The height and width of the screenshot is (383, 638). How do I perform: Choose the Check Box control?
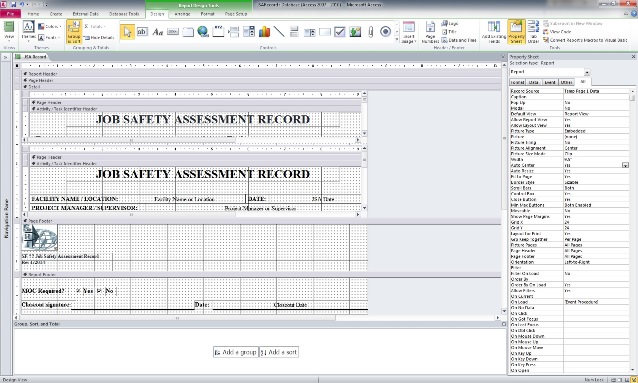pyautogui.click(x=340, y=31)
